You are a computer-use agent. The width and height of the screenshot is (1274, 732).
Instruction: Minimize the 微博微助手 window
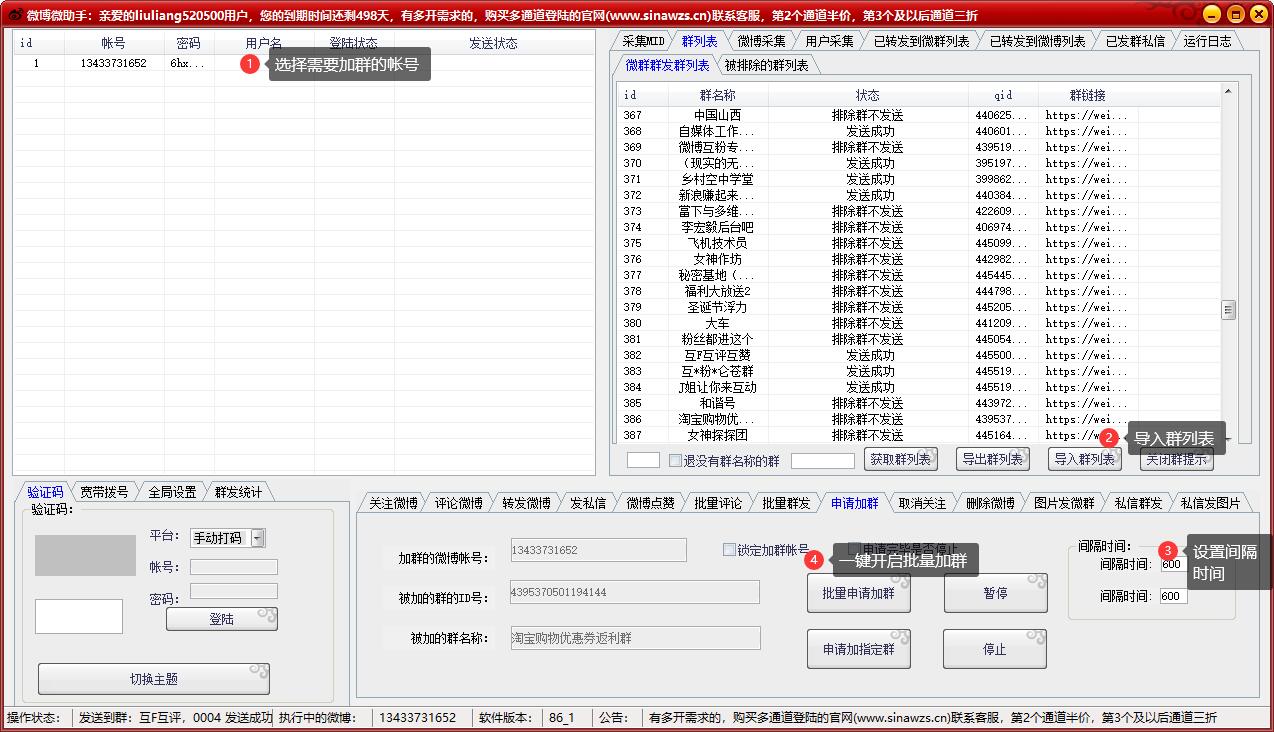1211,14
